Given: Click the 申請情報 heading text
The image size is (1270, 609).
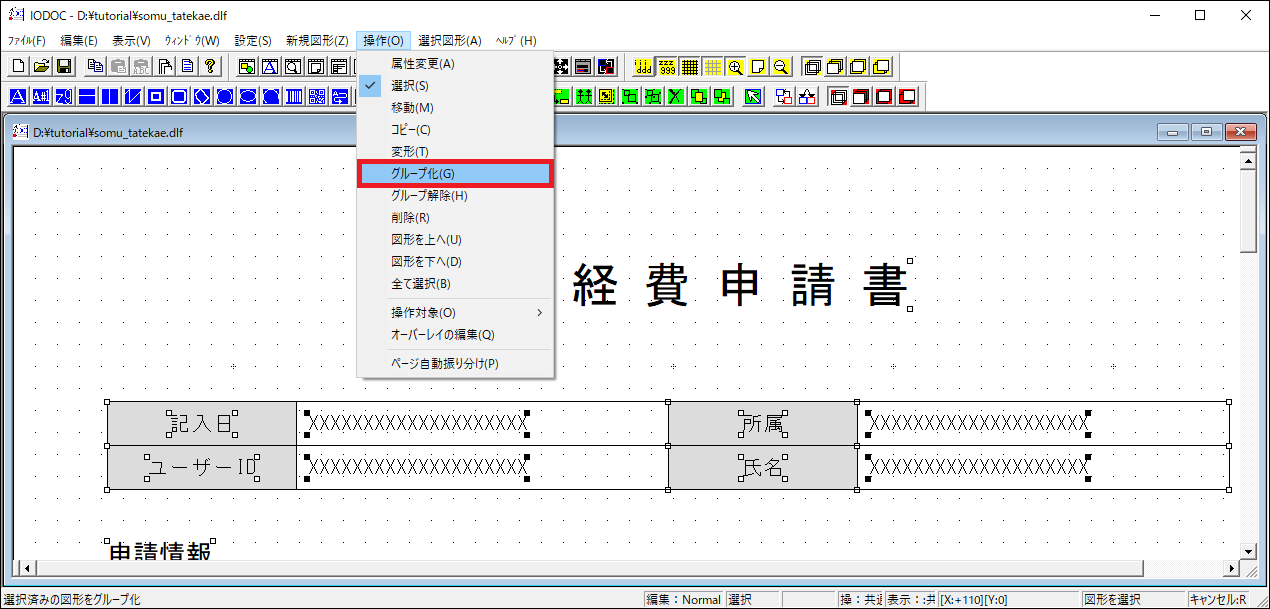Looking at the screenshot, I should 159,551.
